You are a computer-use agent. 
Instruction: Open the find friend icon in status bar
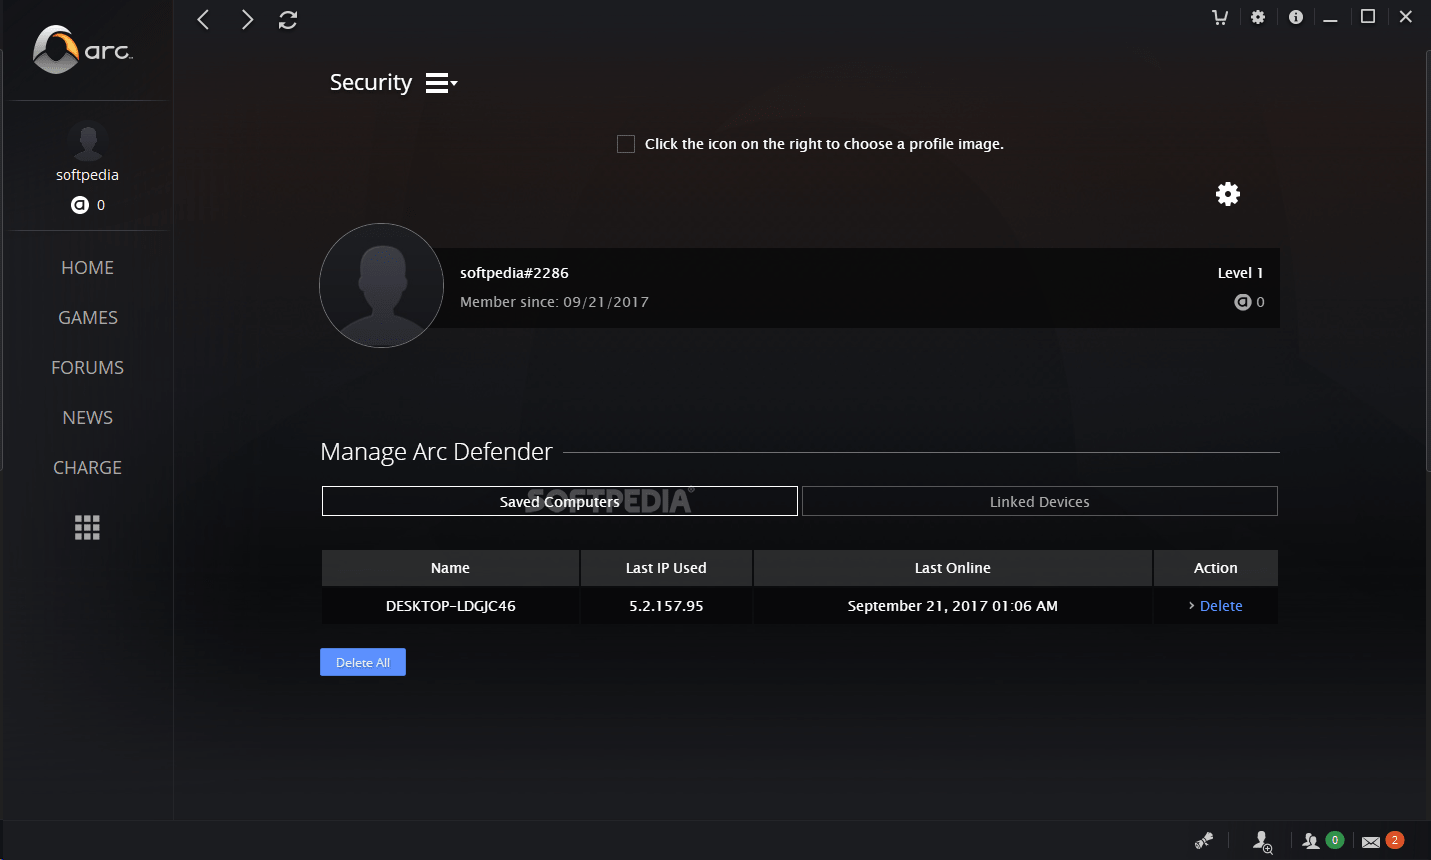click(x=1263, y=842)
